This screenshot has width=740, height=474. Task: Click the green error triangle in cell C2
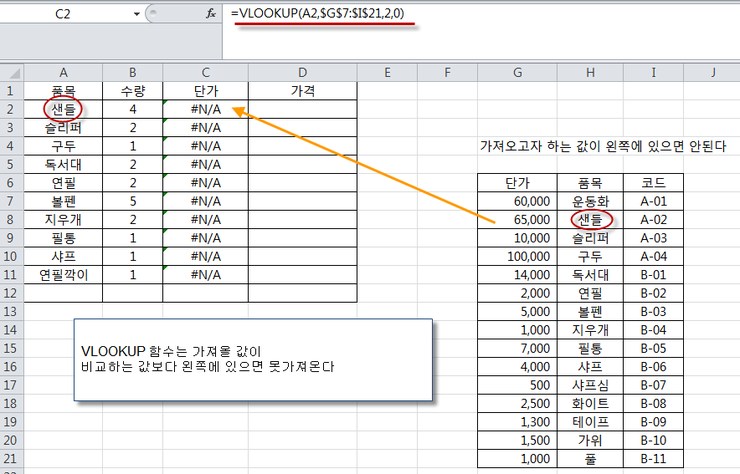click(x=166, y=104)
